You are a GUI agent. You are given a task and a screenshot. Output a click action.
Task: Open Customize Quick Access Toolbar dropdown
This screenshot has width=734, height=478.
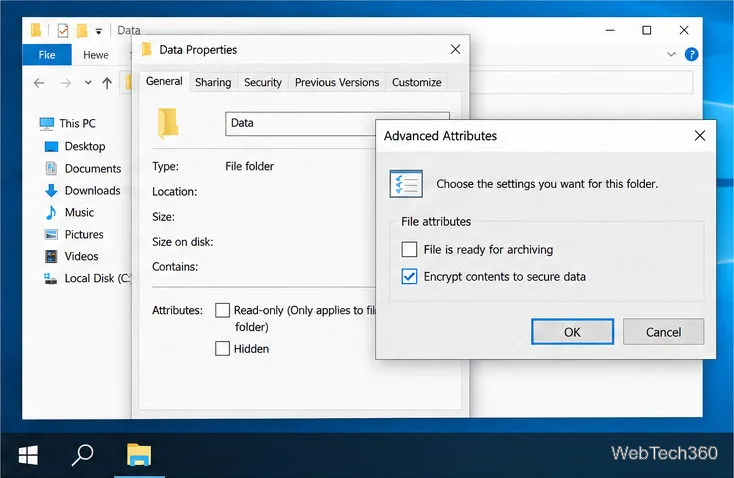point(98,31)
